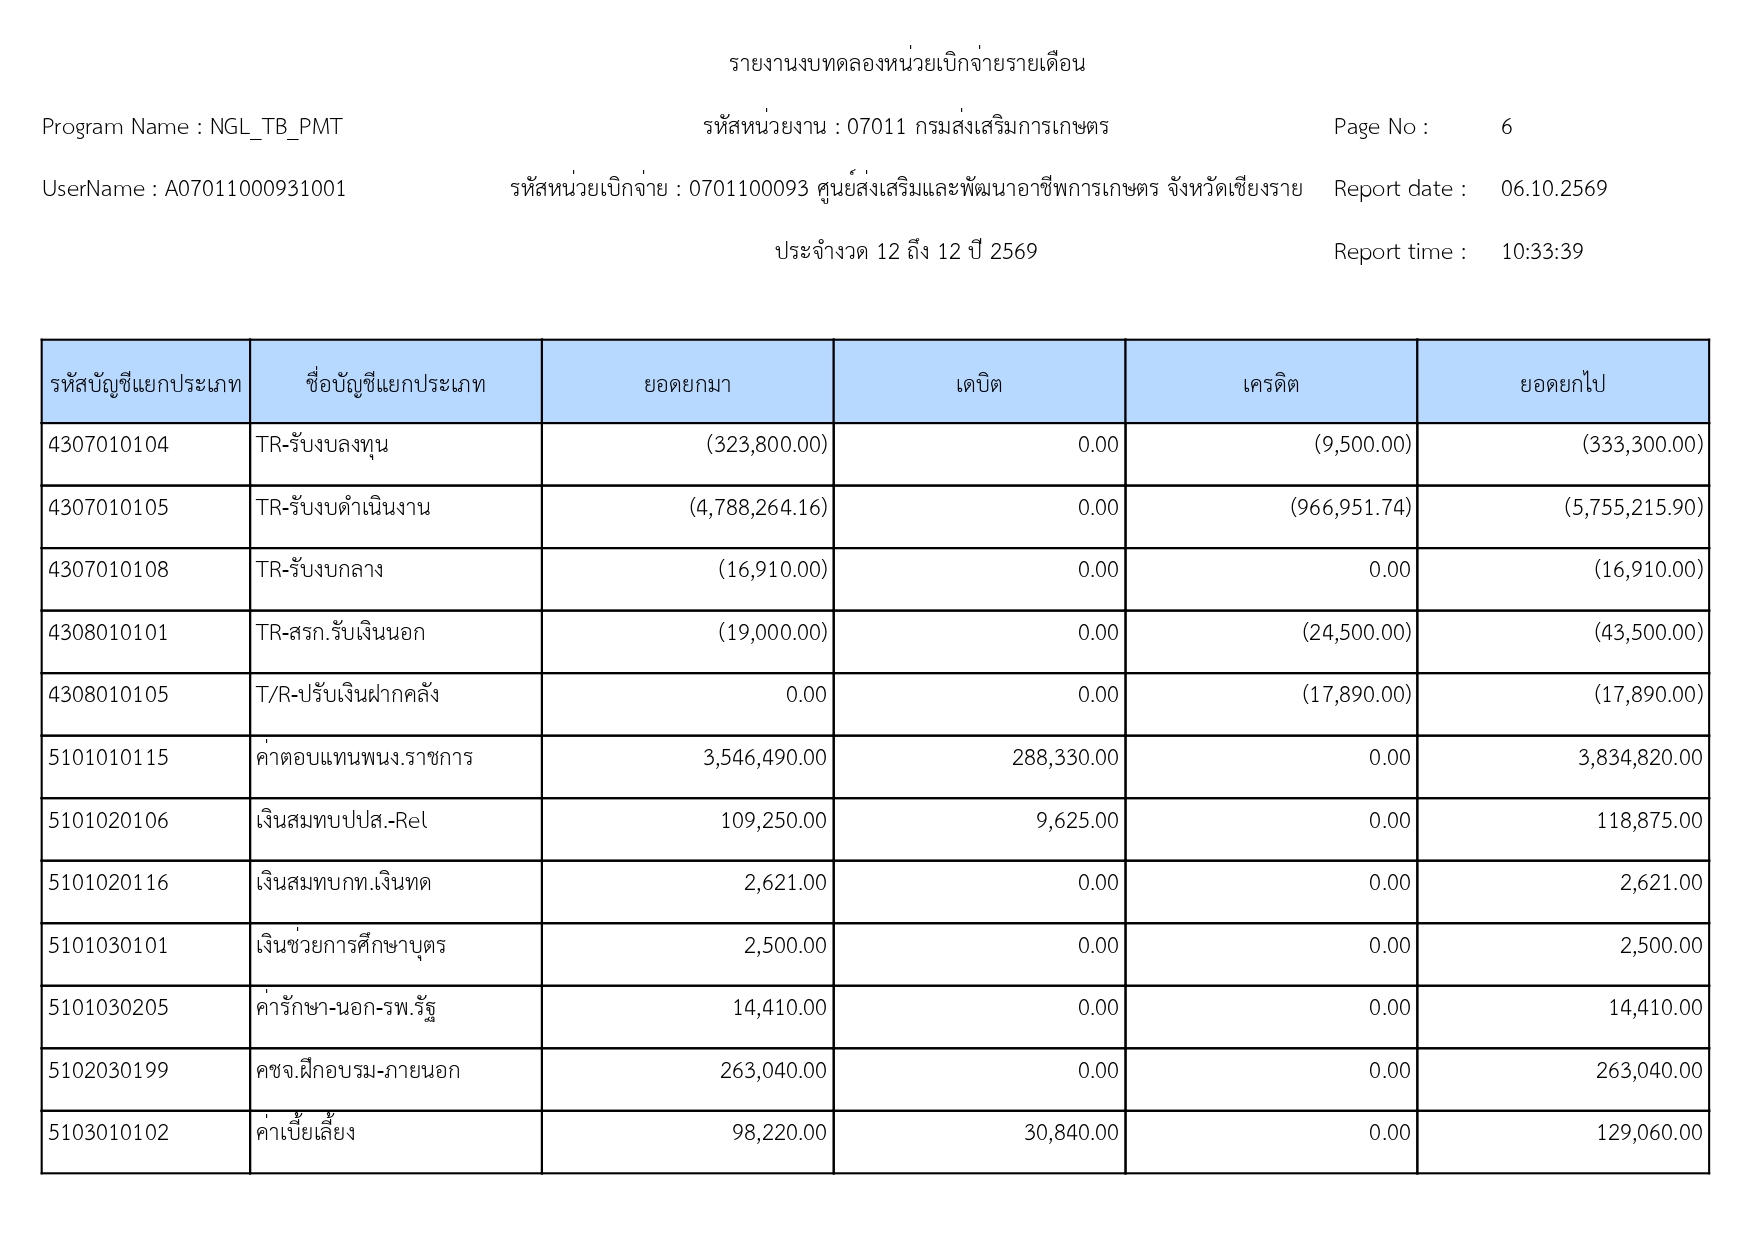Click the column header รหัสบัญชีแยกประเภท

(x=146, y=384)
